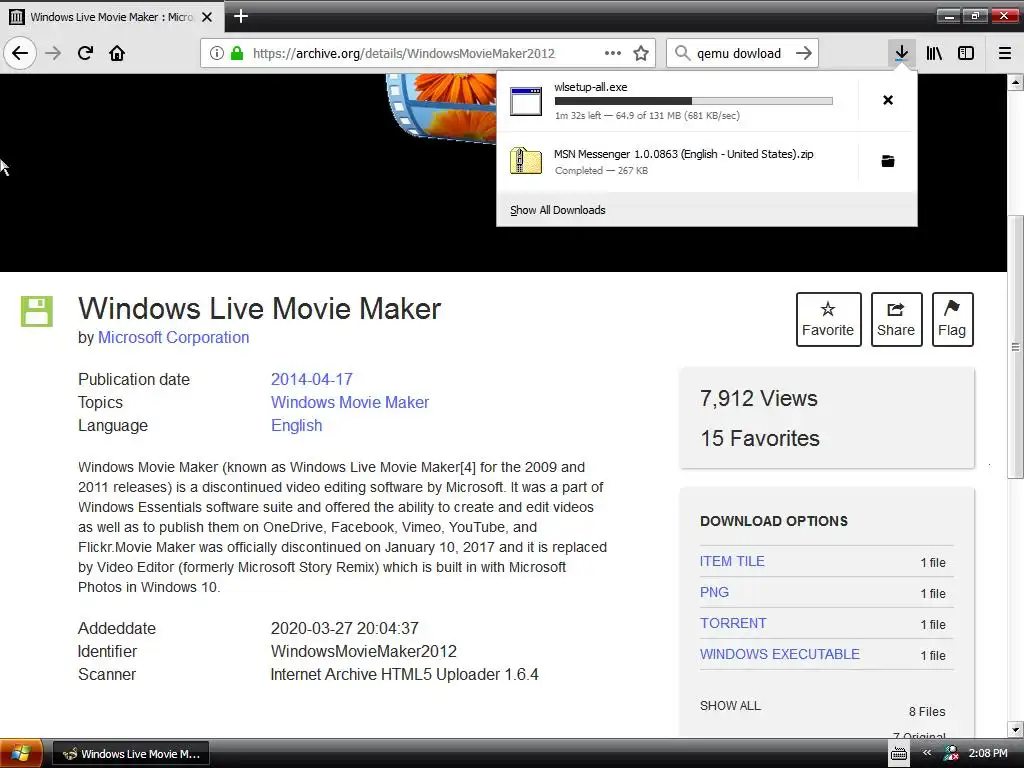Toggle the Downloads panel arrow icon

901,53
